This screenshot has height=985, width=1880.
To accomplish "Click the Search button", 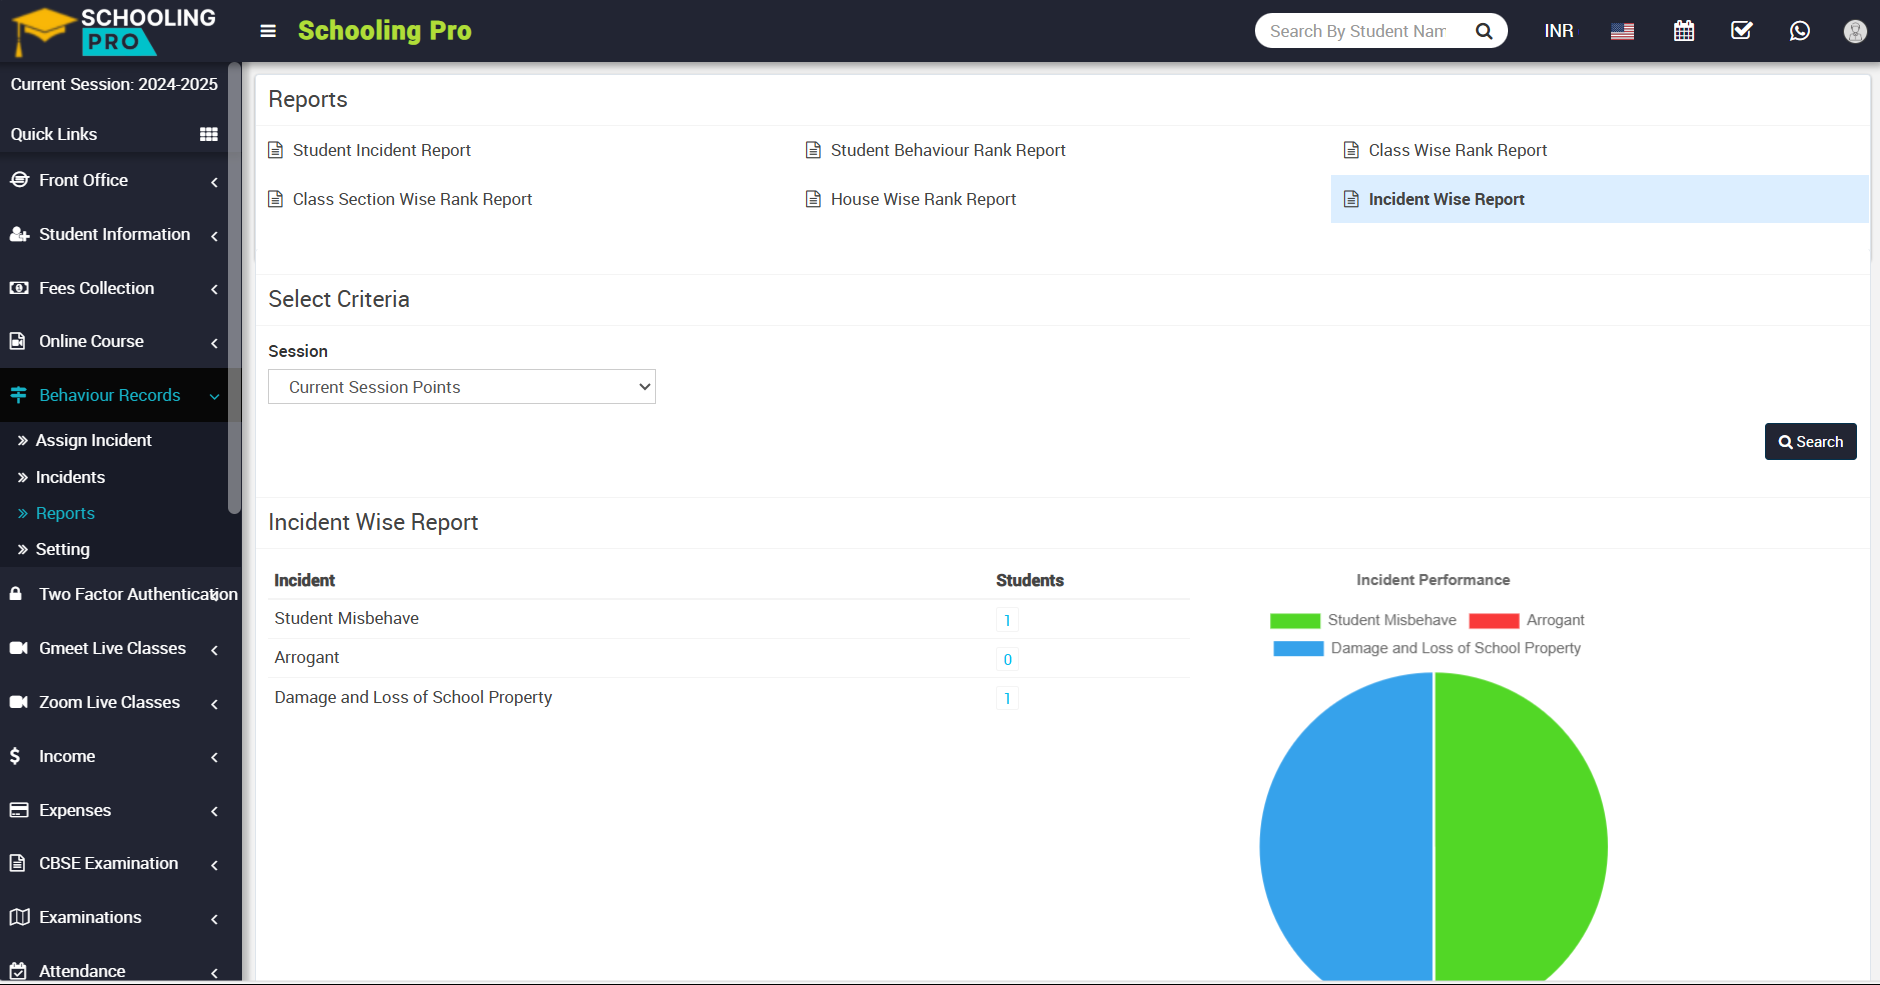I will click(1810, 442).
